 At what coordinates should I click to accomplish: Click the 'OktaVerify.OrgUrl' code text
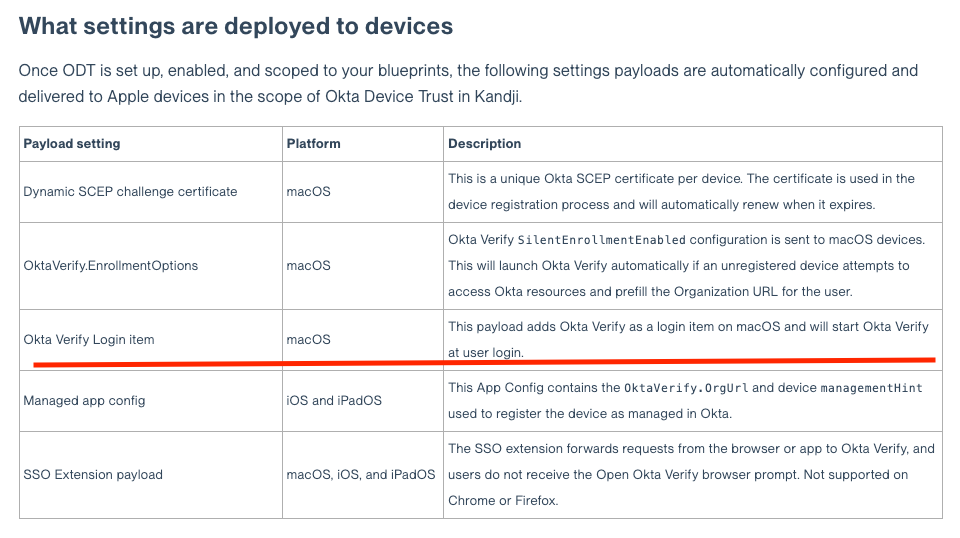(686, 388)
